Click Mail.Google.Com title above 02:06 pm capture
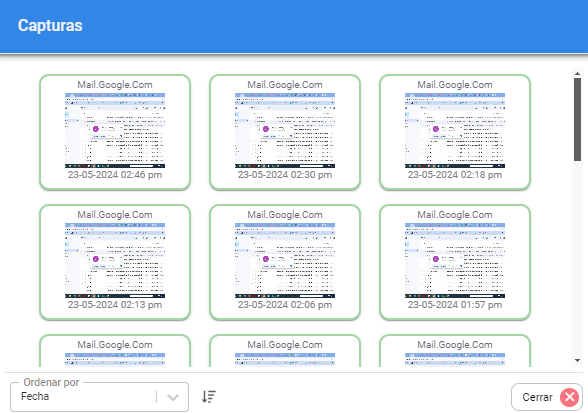The height and width of the screenshot is (413, 588). click(285, 215)
